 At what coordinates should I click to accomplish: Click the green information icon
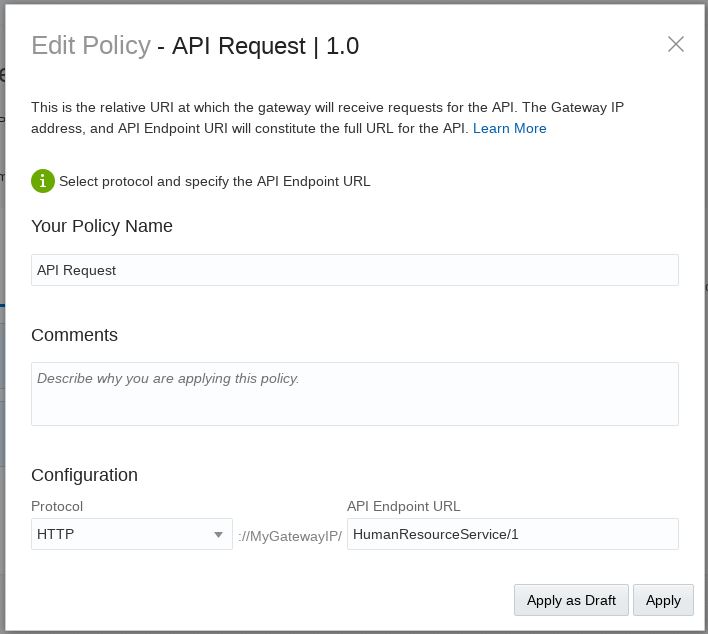pyautogui.click(x=42, y=181)
